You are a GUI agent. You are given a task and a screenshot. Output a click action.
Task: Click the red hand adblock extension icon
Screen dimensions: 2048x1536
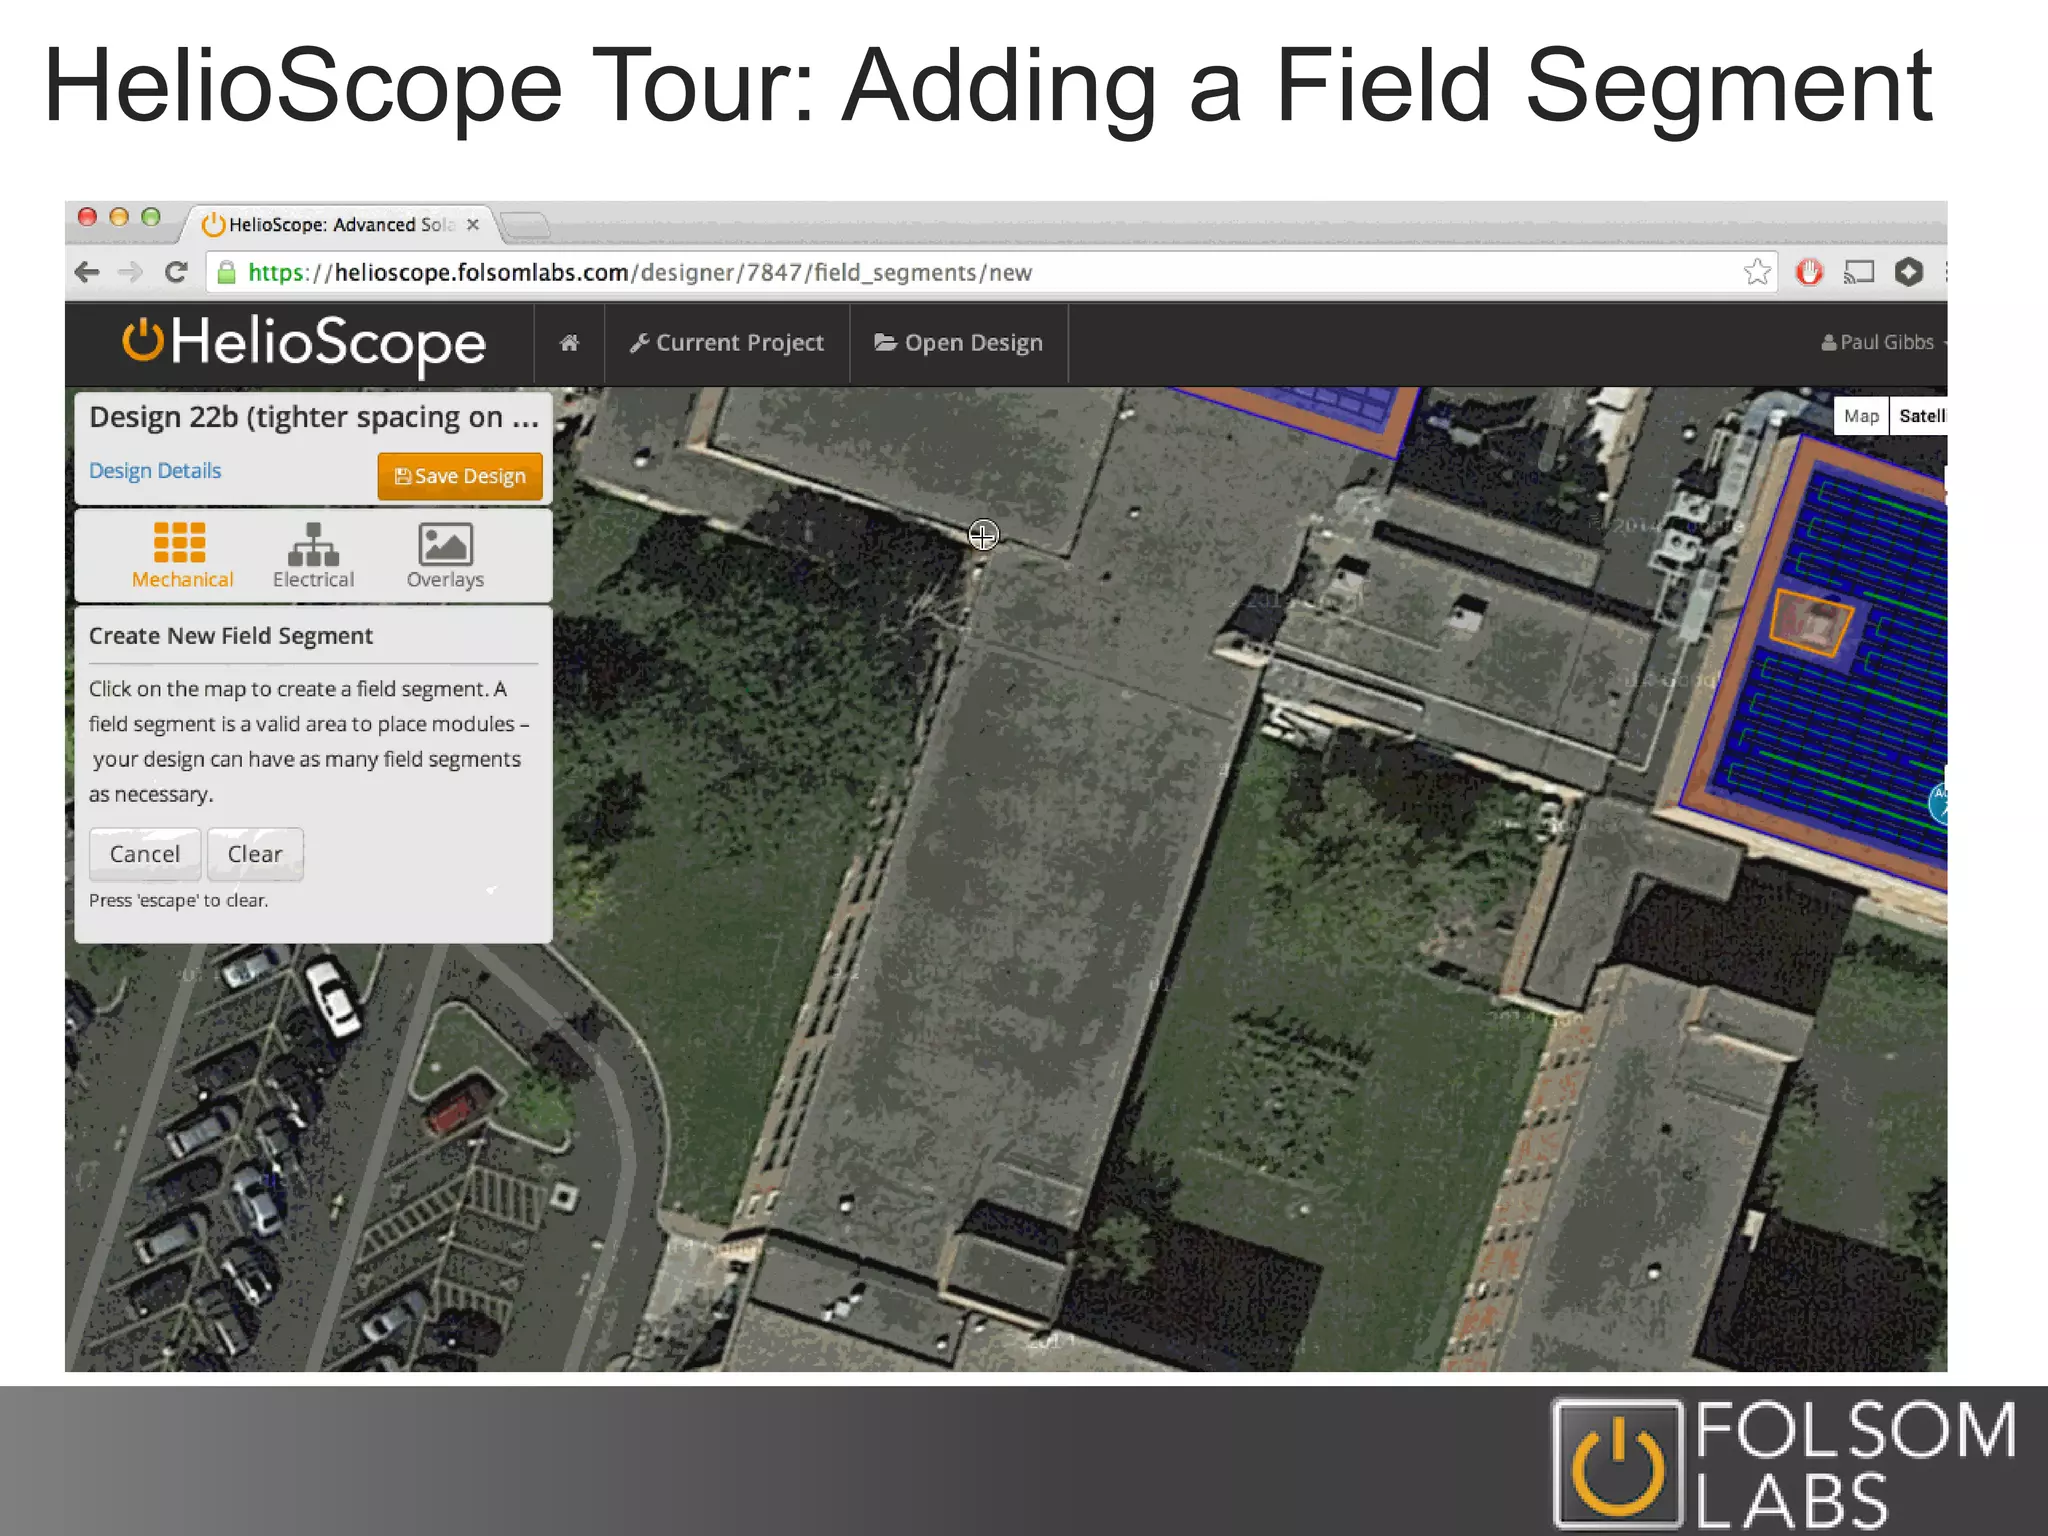click(x=1809, y=272)
